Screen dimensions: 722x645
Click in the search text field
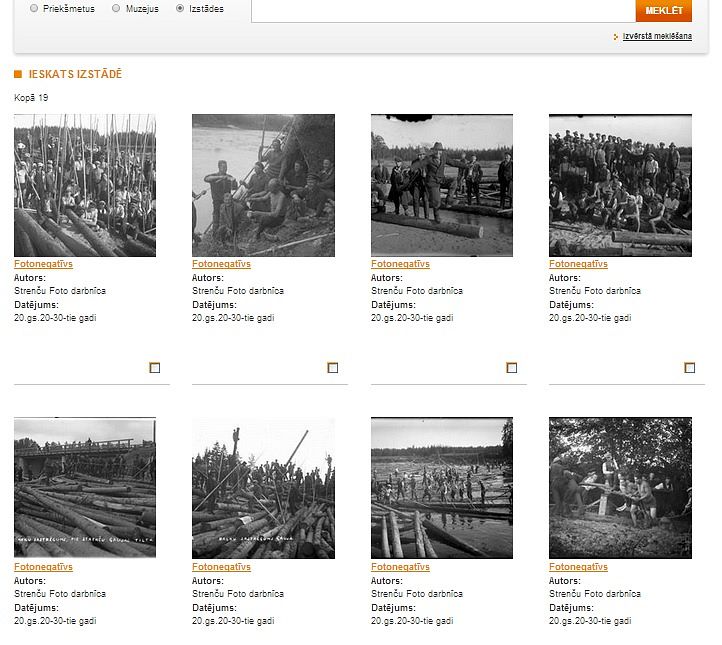click(440, 10)
